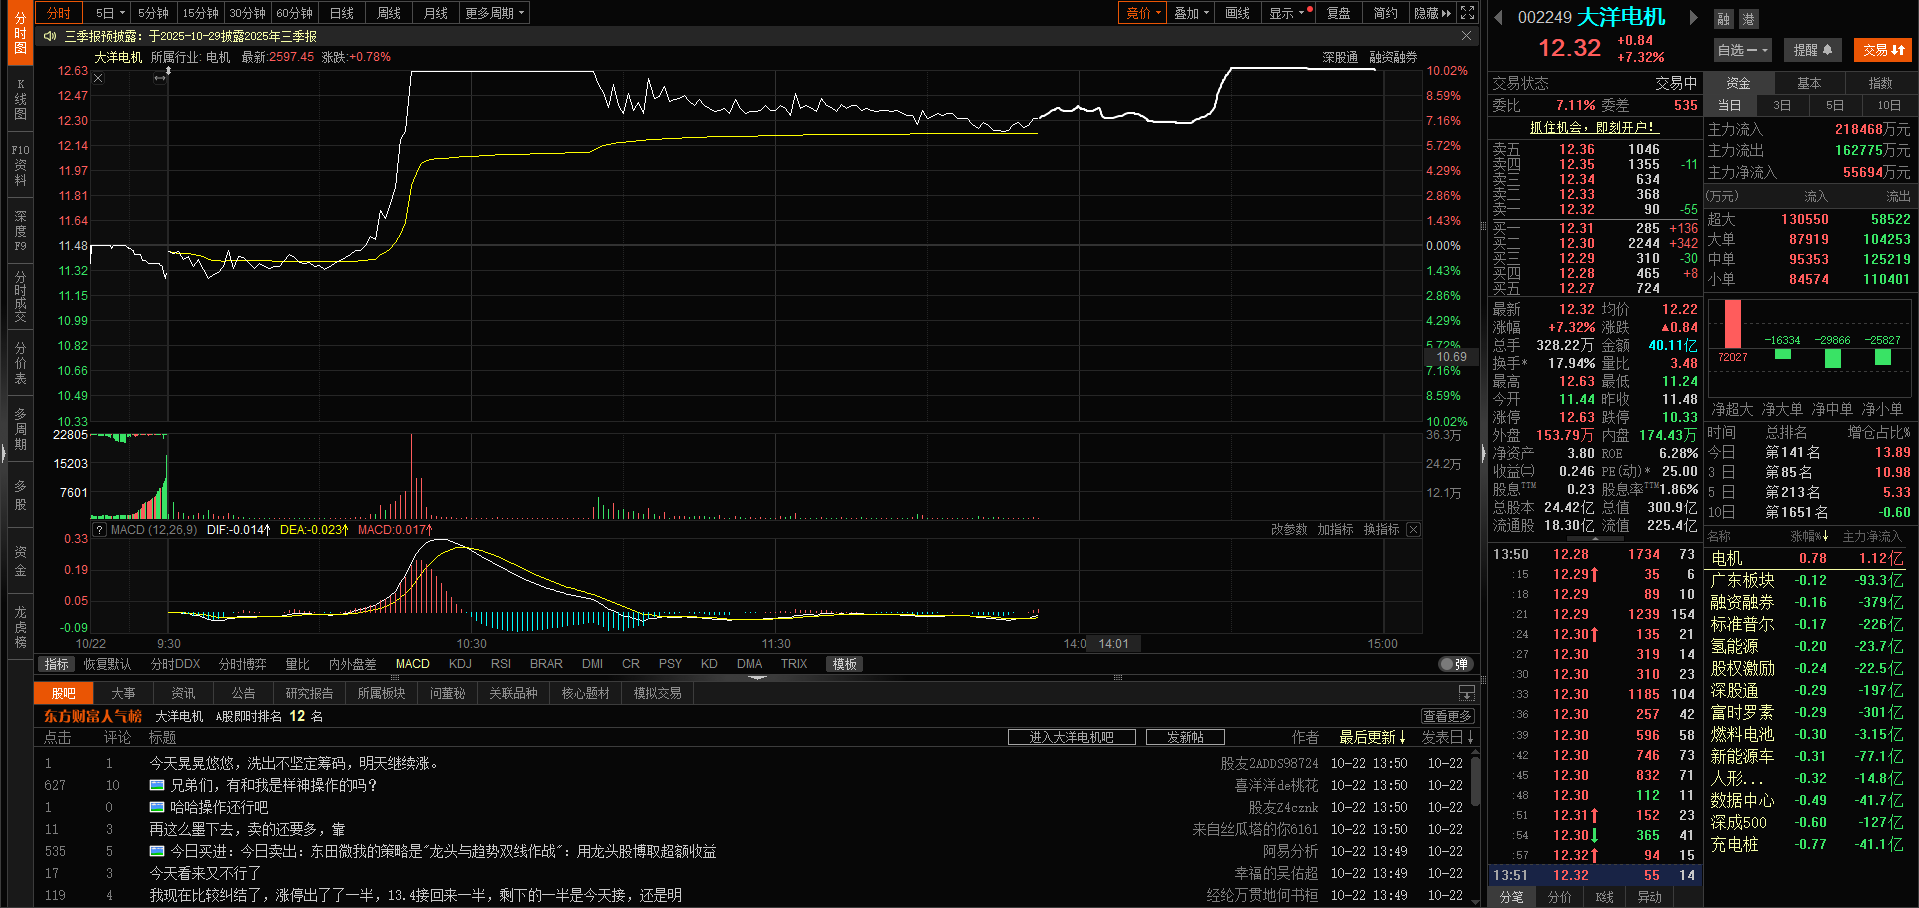Open the 自选一 watchlist dropdown
This screenshot has height=908, width=1919.
(x=1743, y=50)
